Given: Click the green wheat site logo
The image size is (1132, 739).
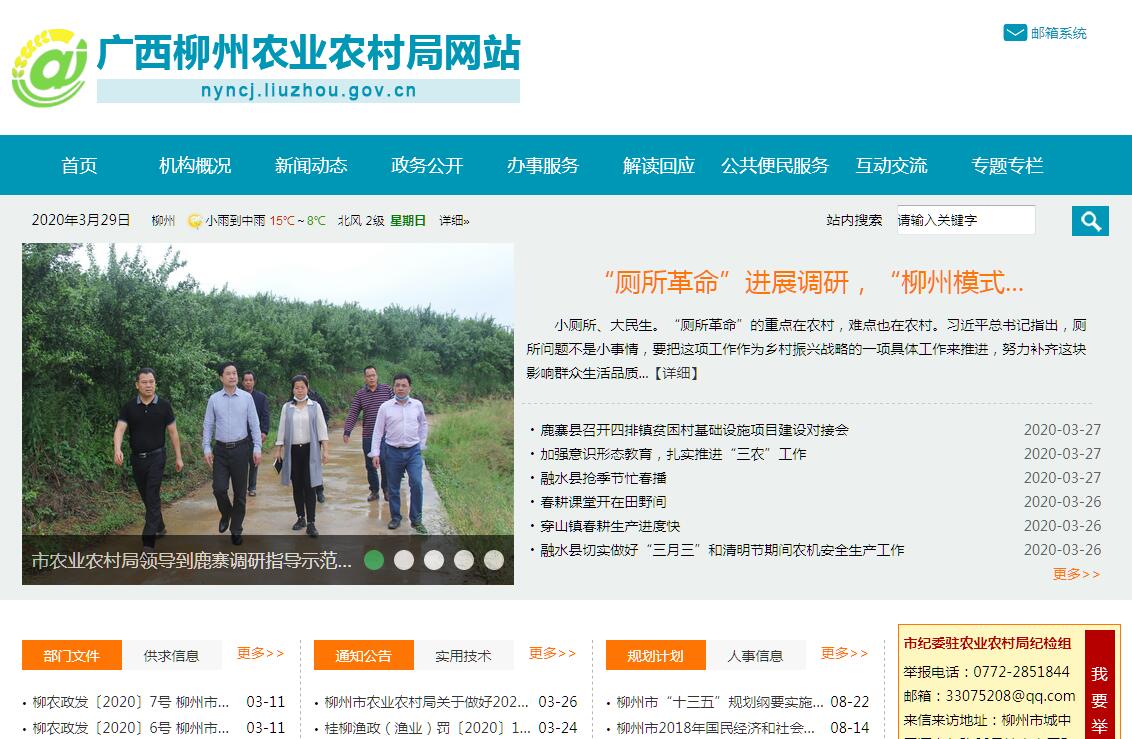Looking at the screenshot, I should tap(49, 69).
